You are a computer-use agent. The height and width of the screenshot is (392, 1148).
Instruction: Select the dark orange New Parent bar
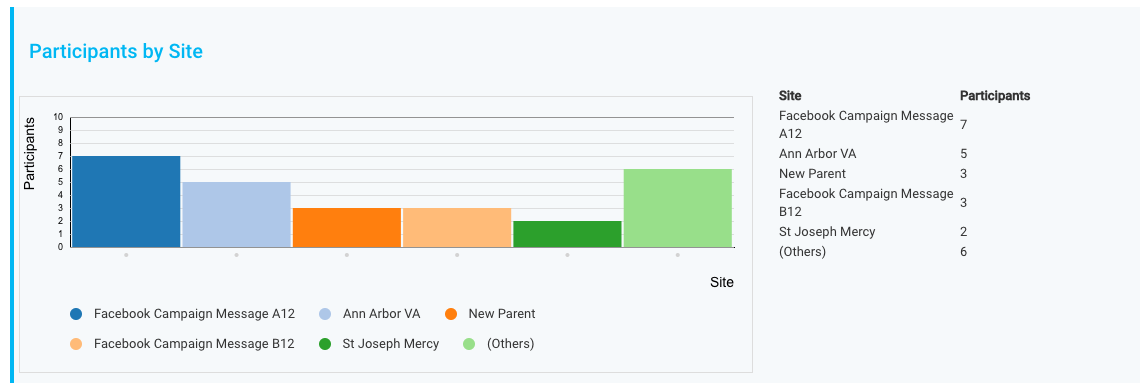coord(347,228)
